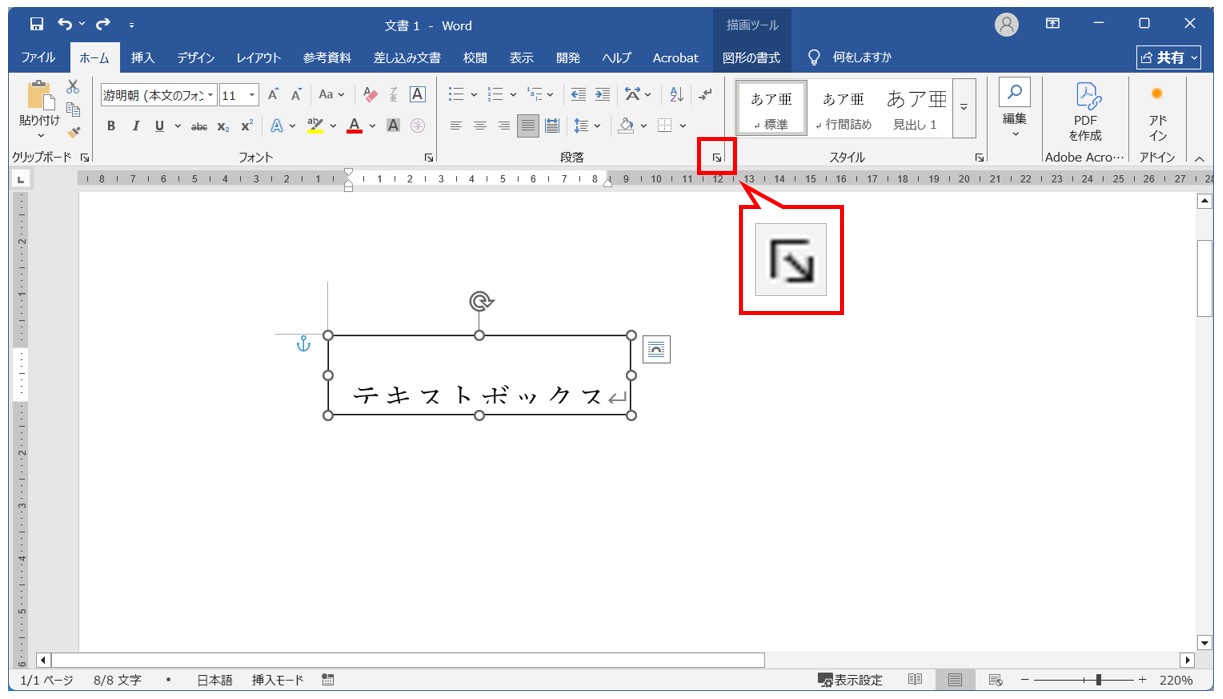
Task: Click the Redo arrow in title bar
Action: pyautogui.click(x=103, y=24)
